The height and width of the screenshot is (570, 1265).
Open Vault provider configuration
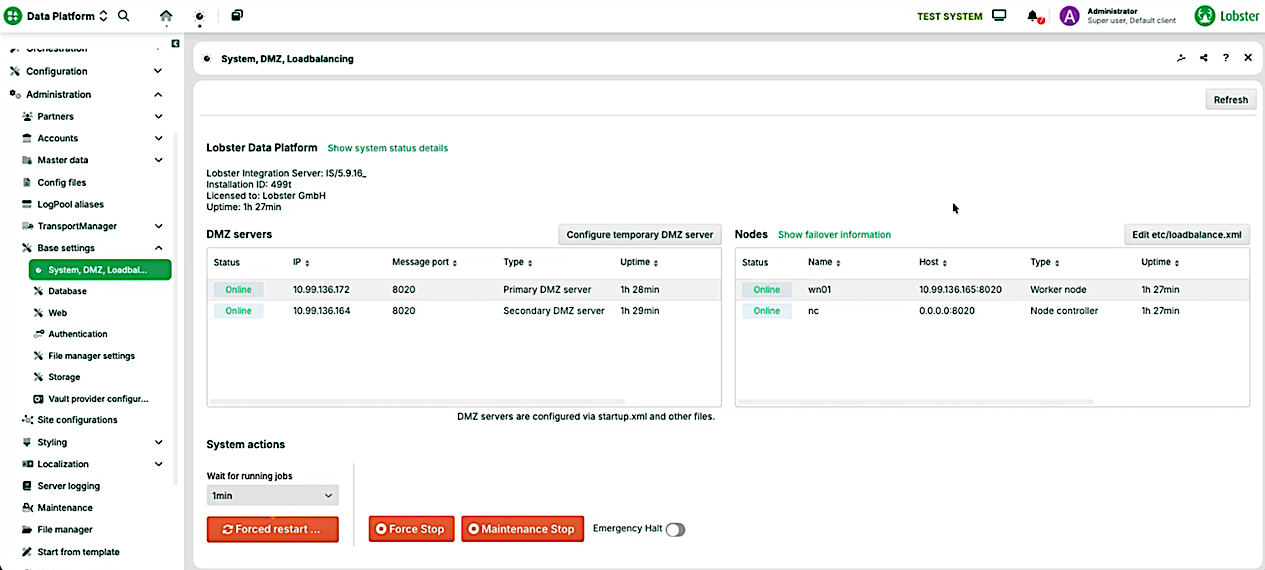(98, 398)
